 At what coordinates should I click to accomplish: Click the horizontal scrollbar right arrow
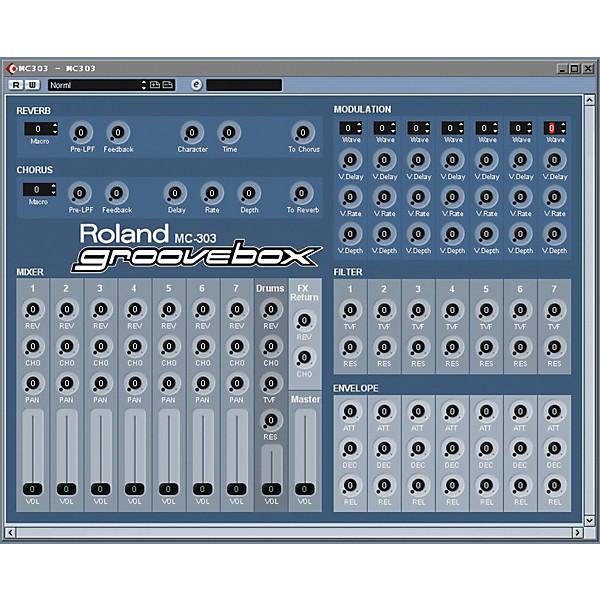[x=577, y=532]
